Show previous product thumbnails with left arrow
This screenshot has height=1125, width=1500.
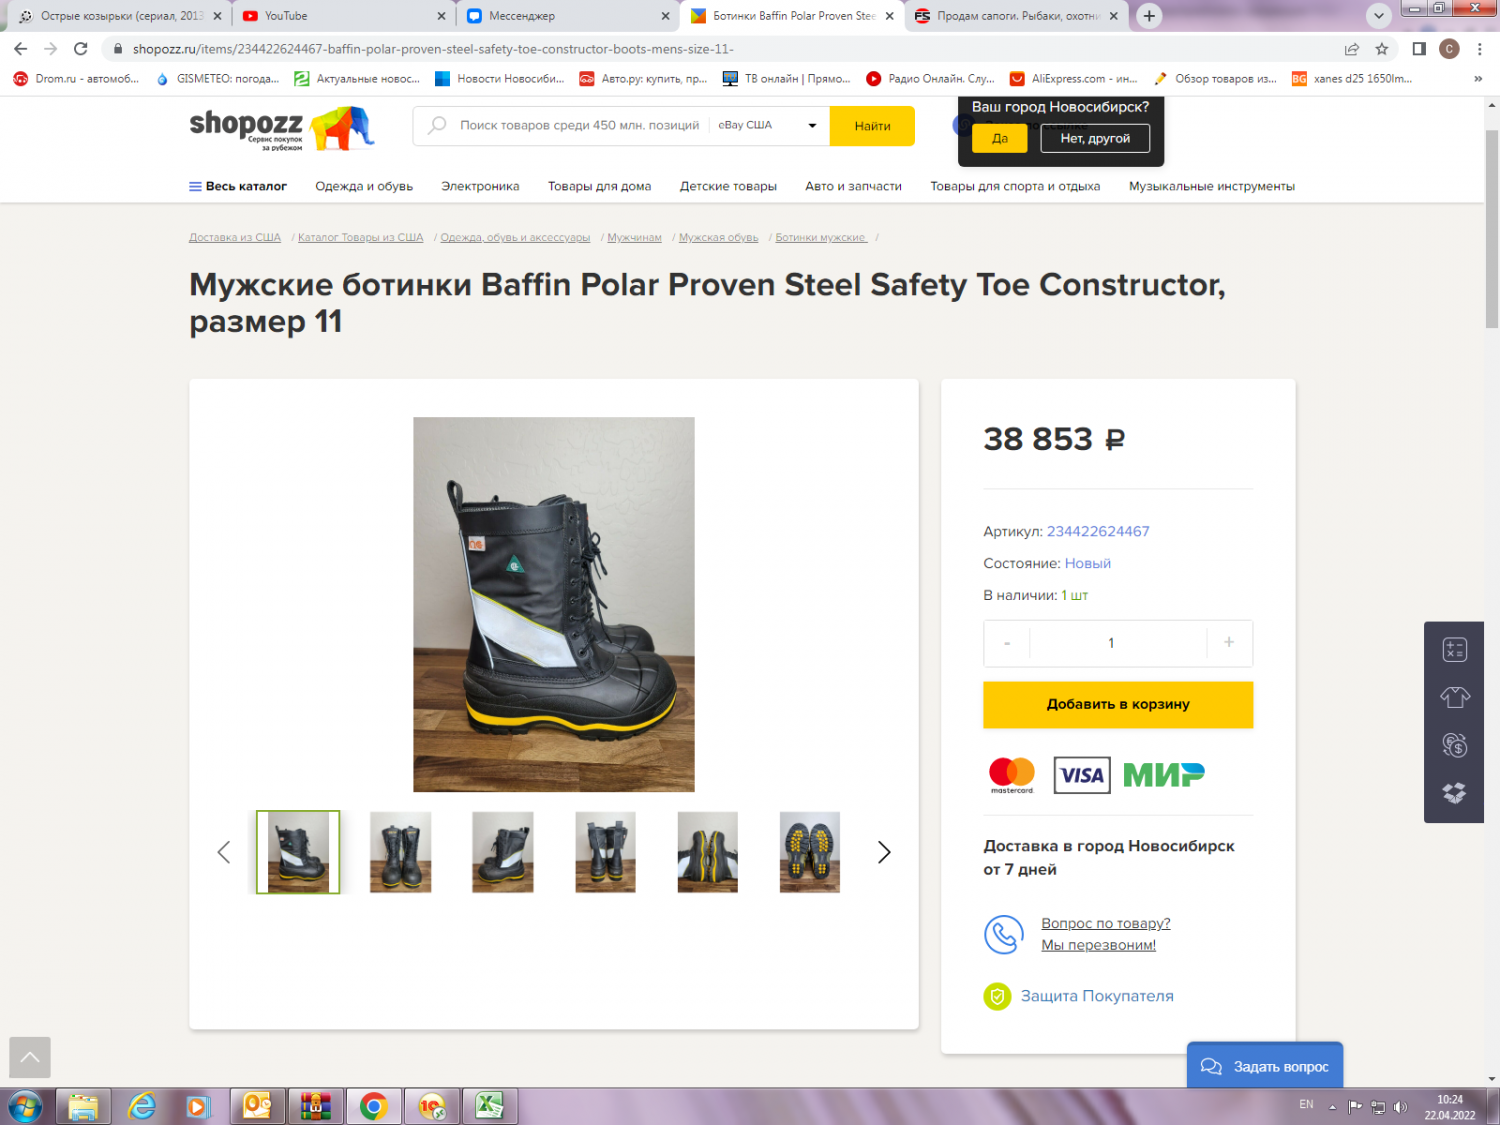(224, 852)
